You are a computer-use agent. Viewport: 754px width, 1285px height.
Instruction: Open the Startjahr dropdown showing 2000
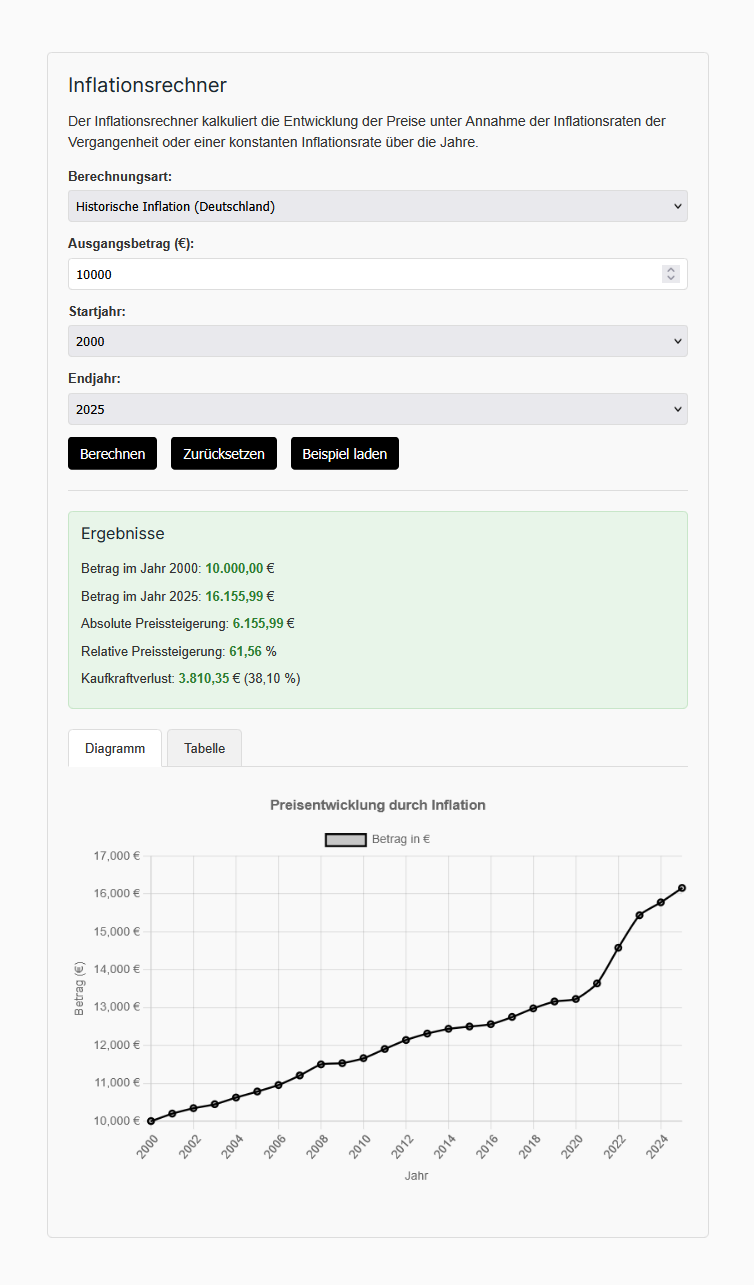[x=377, y=341]
